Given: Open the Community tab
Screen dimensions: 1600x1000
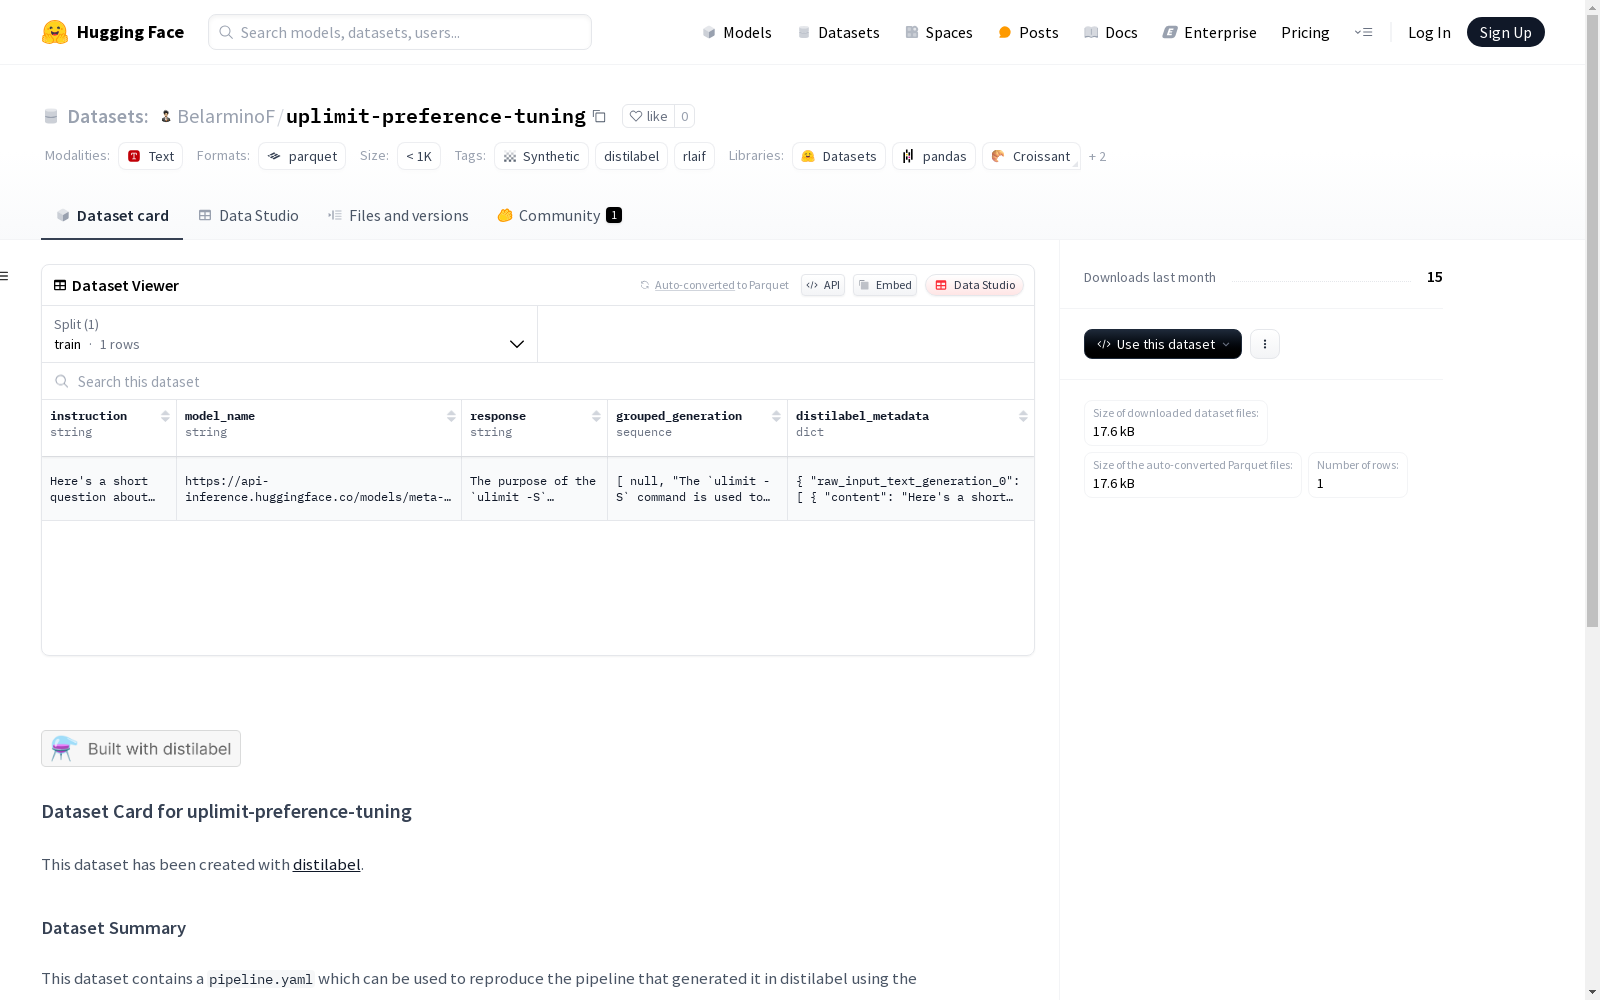Looking at the screenshot, I should 560,216.
